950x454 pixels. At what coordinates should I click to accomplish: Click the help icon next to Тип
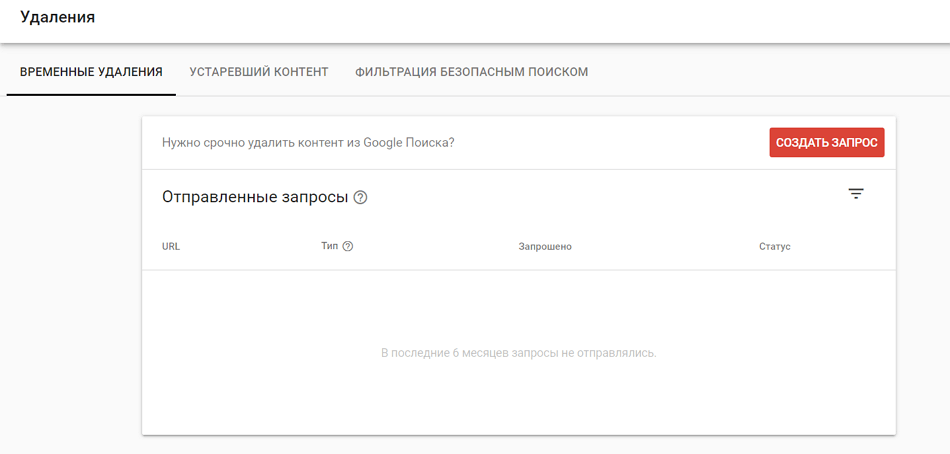[348, 247]
